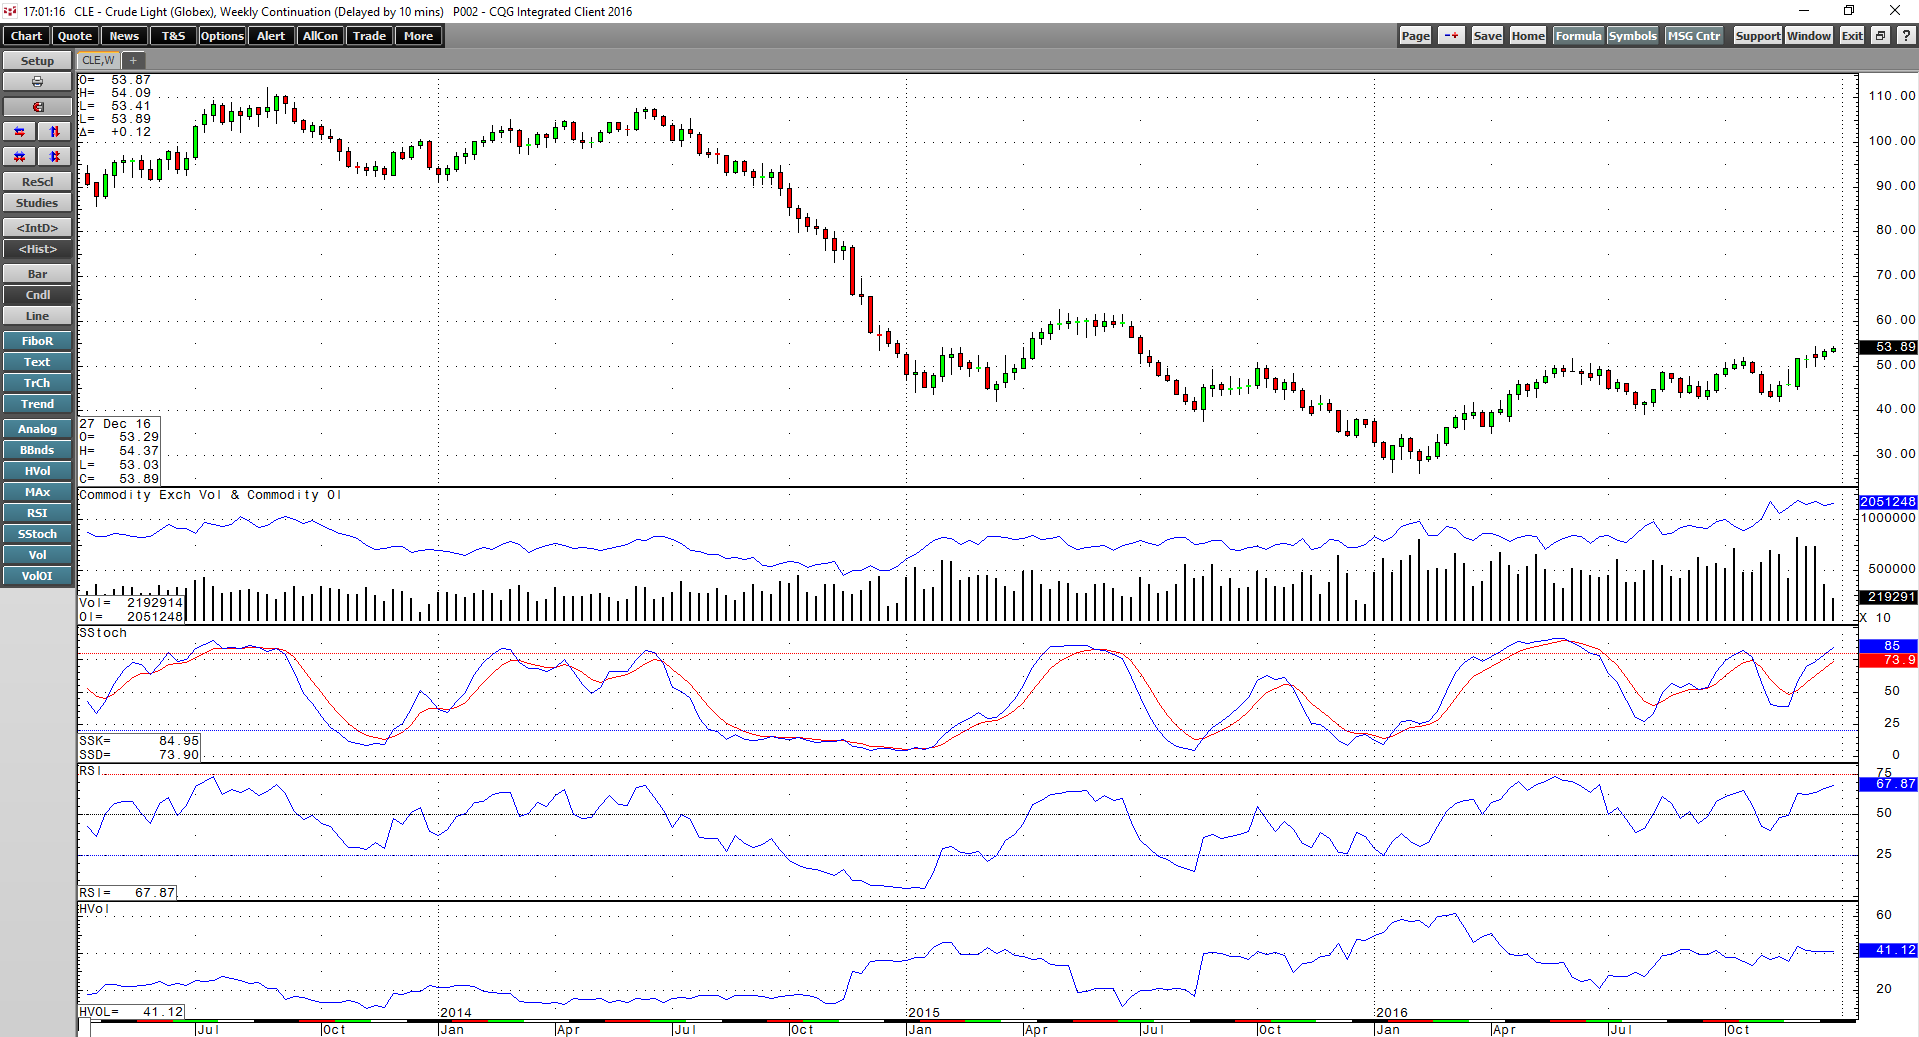1919x1037 pixels.
Task: Click the printer icon button
Action: point(37,82)
